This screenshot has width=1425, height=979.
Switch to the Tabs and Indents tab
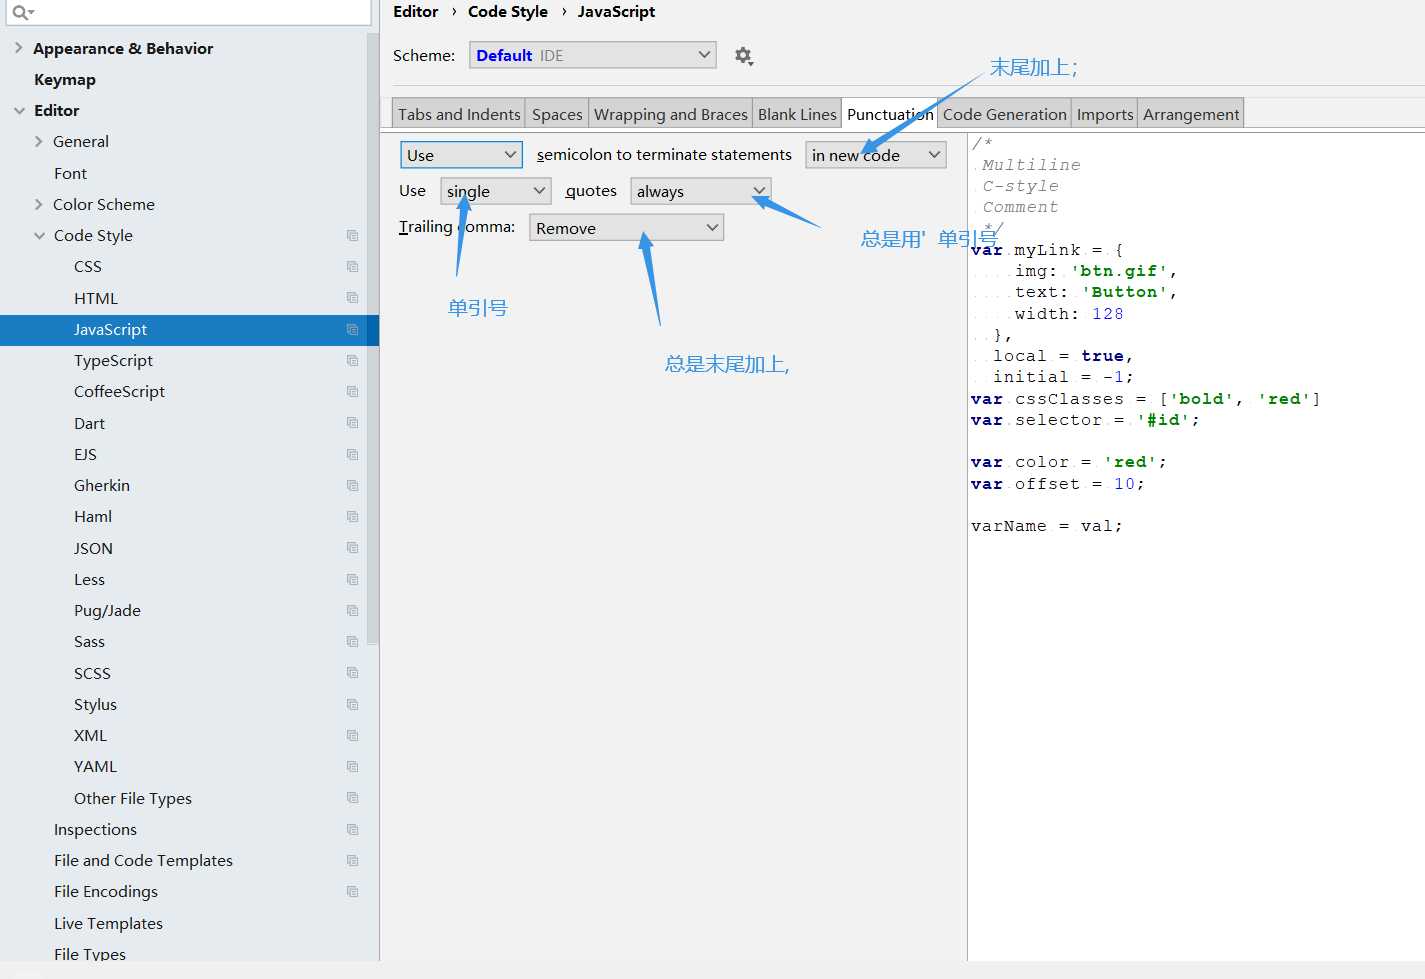pyautogui.click(x=459, y=114)
